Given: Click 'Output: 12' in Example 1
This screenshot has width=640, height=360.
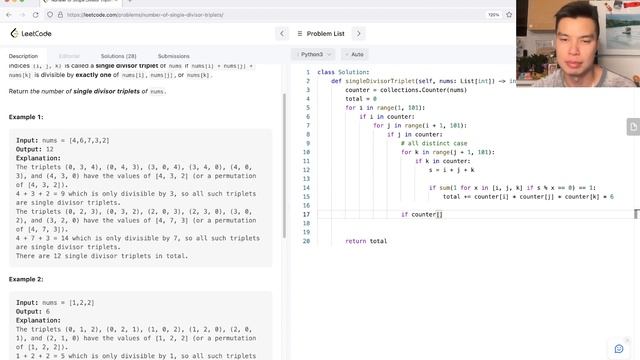Looking at the screenshot, I should tap(35, 149).
